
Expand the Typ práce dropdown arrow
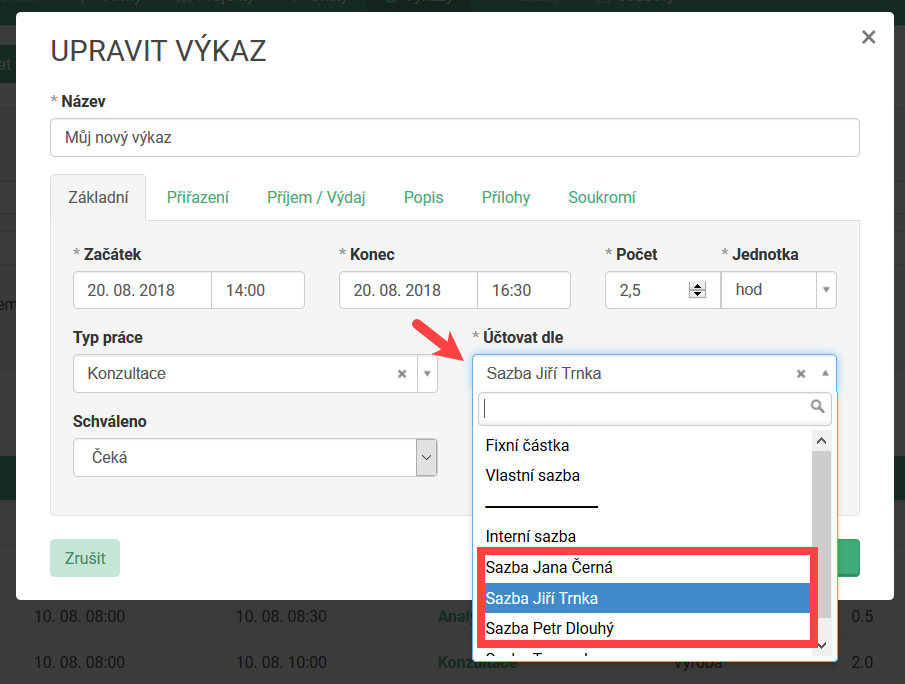pos(427,374)
